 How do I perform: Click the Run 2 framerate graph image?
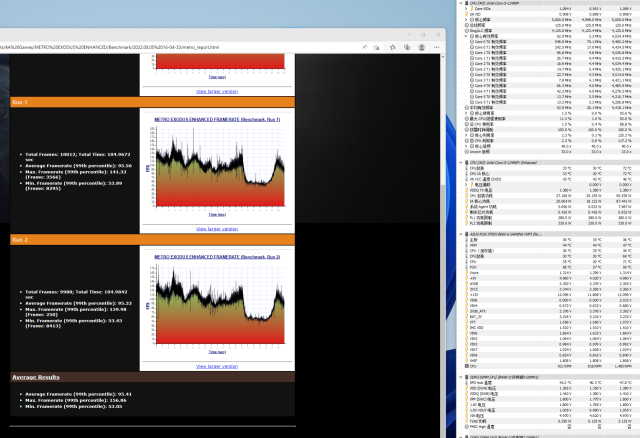(x=217, y=304)
